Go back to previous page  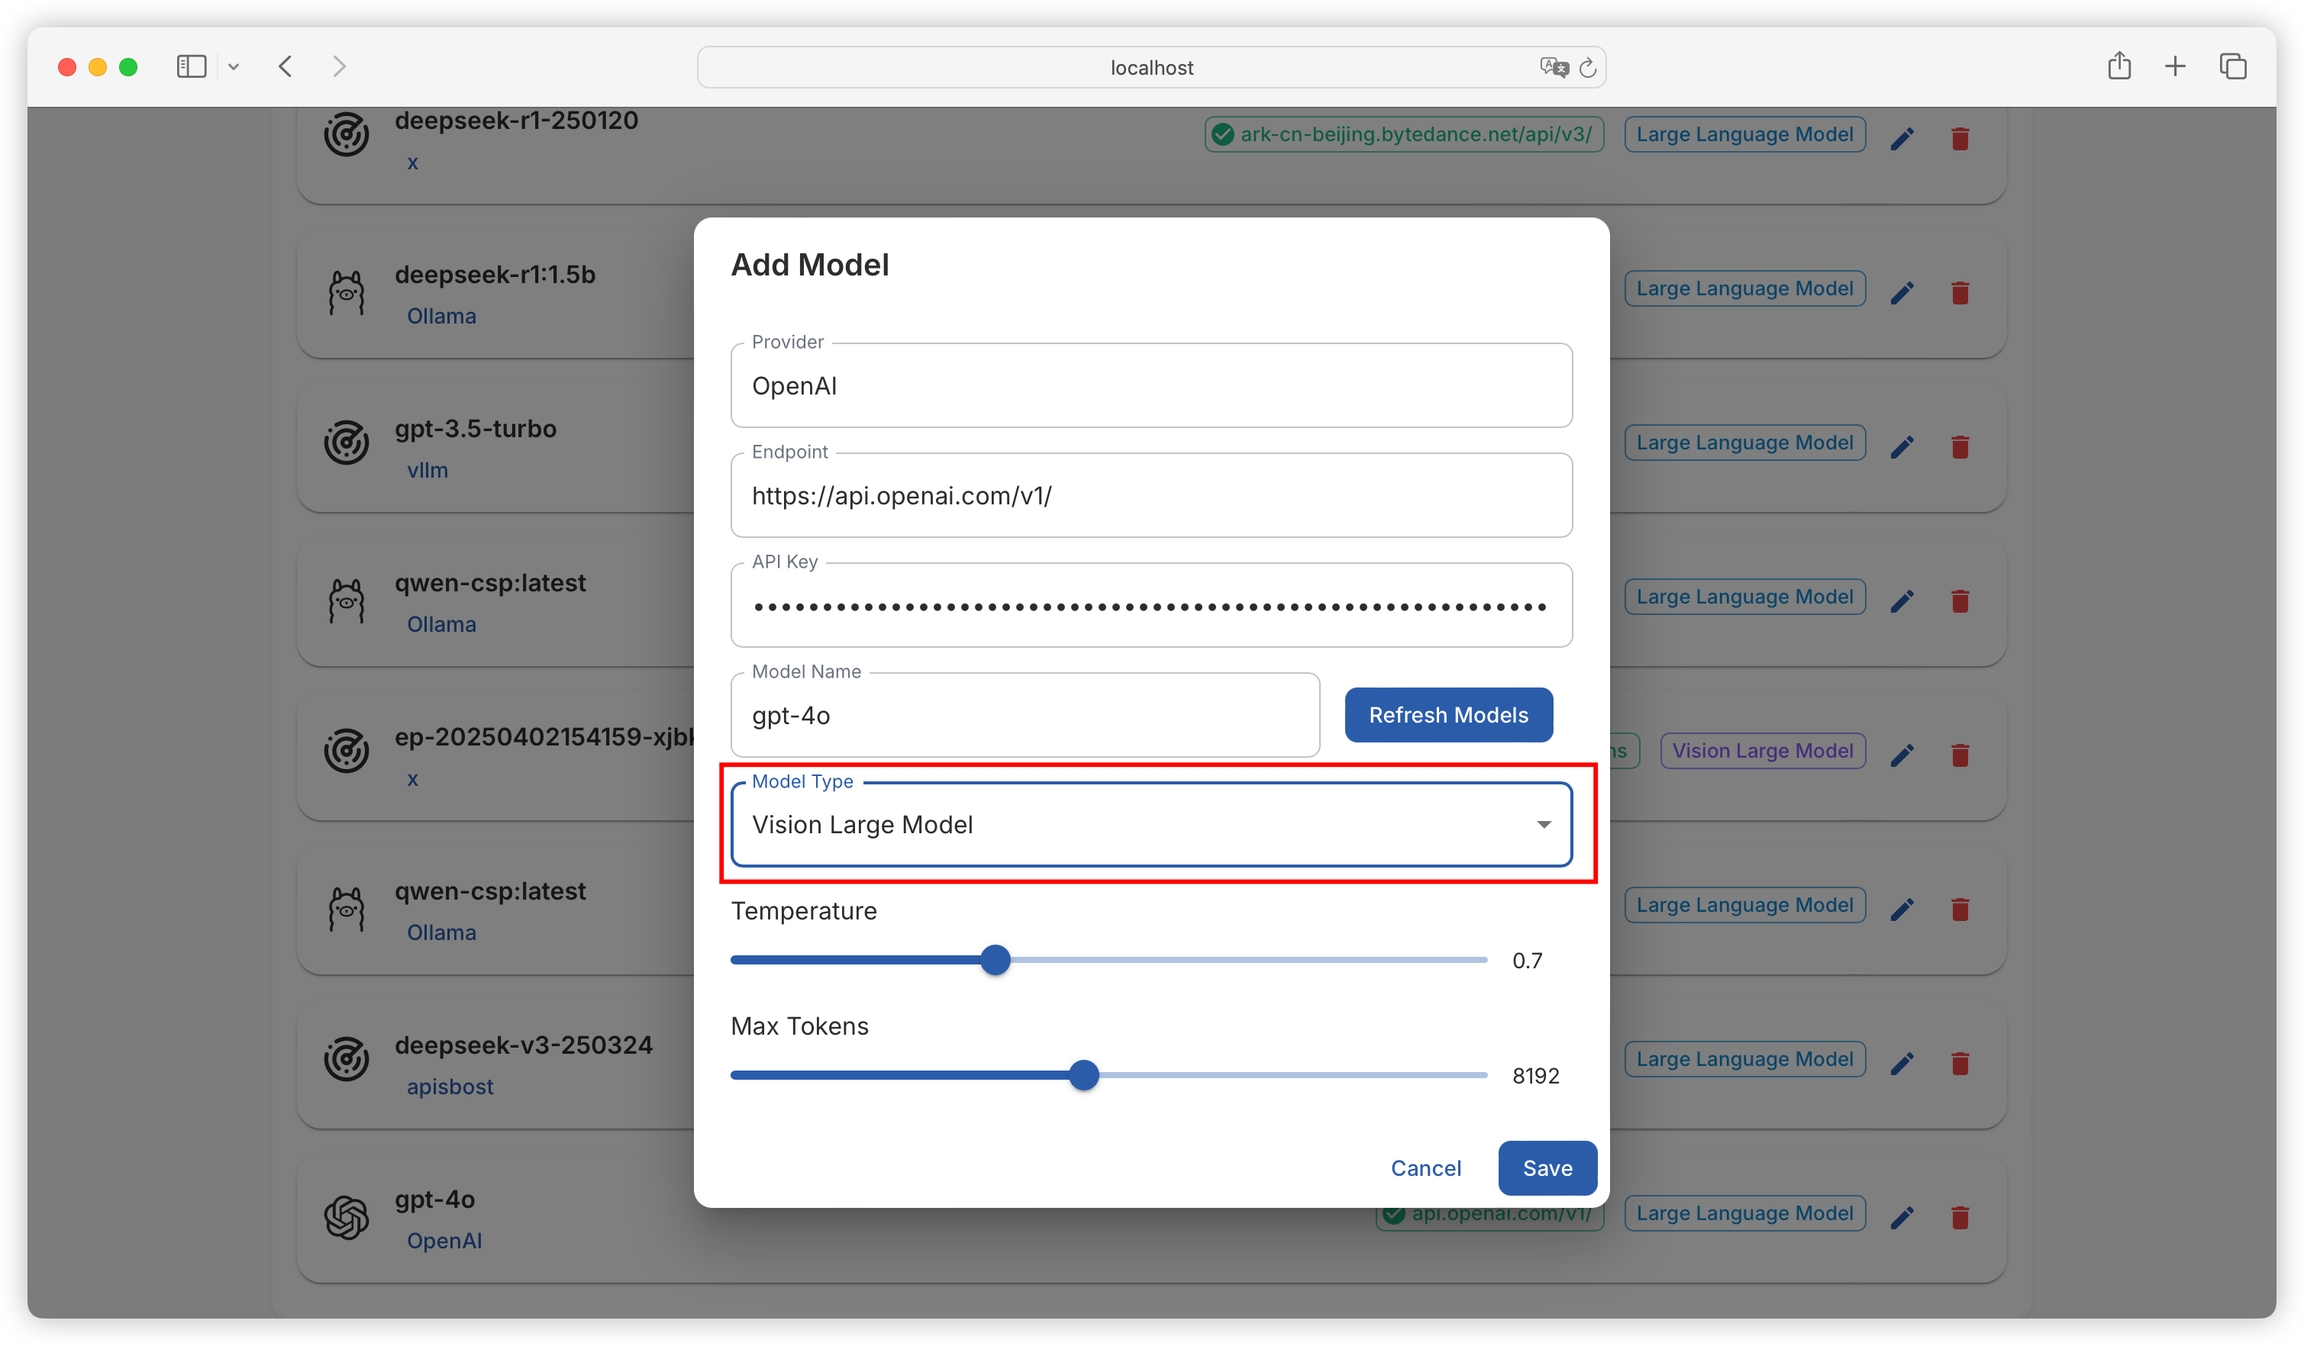pos(286,66)
